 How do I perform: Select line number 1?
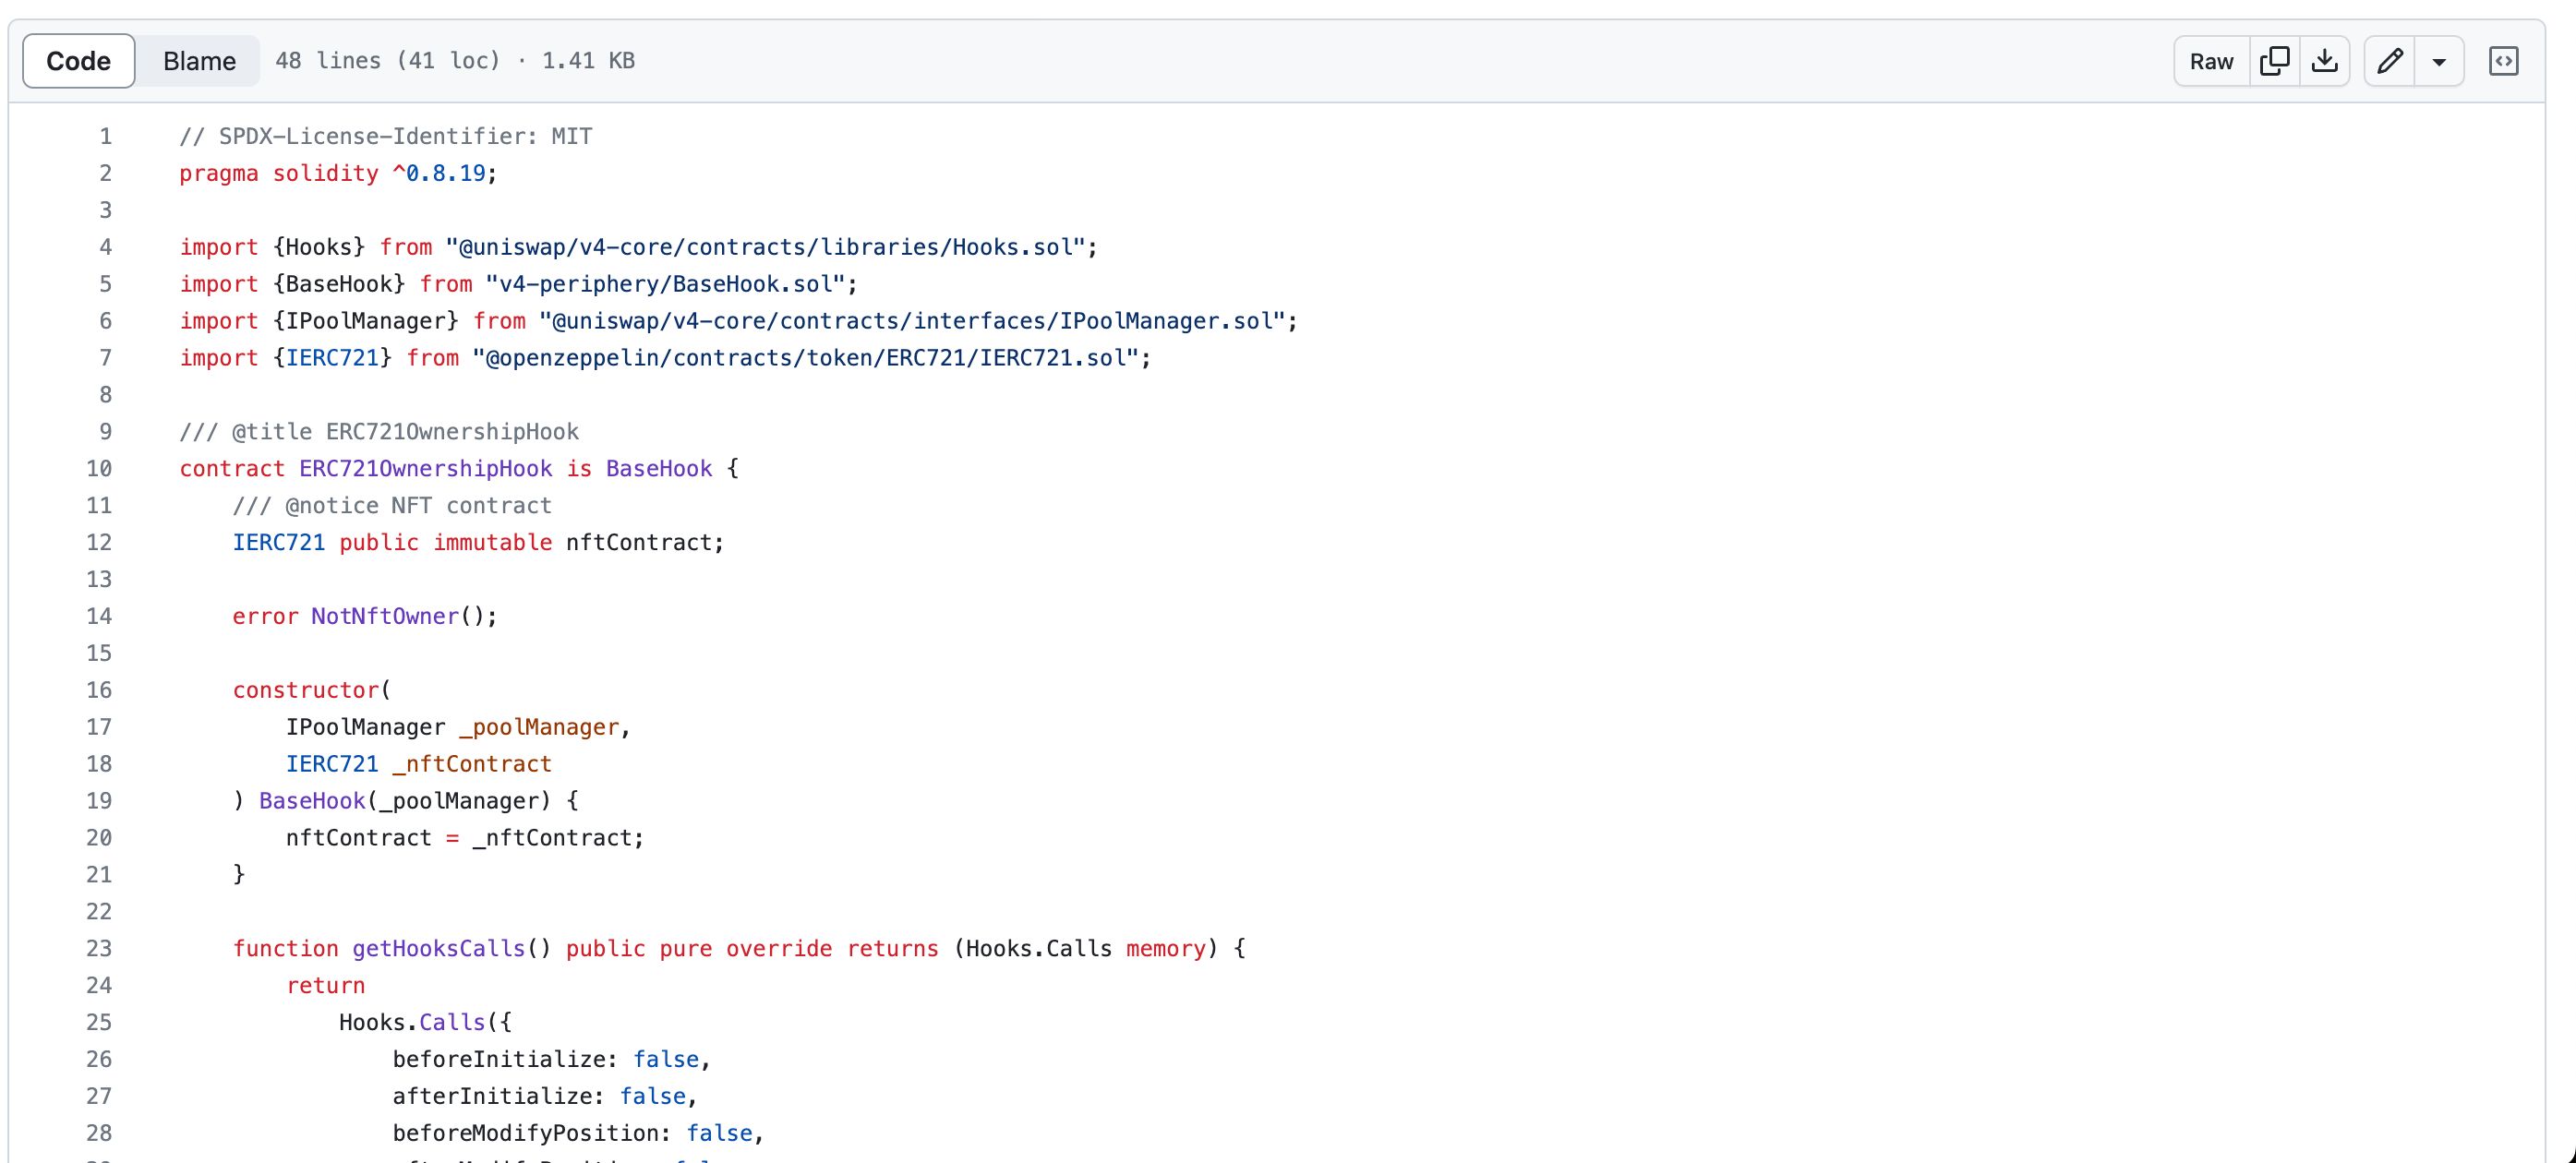105,136
